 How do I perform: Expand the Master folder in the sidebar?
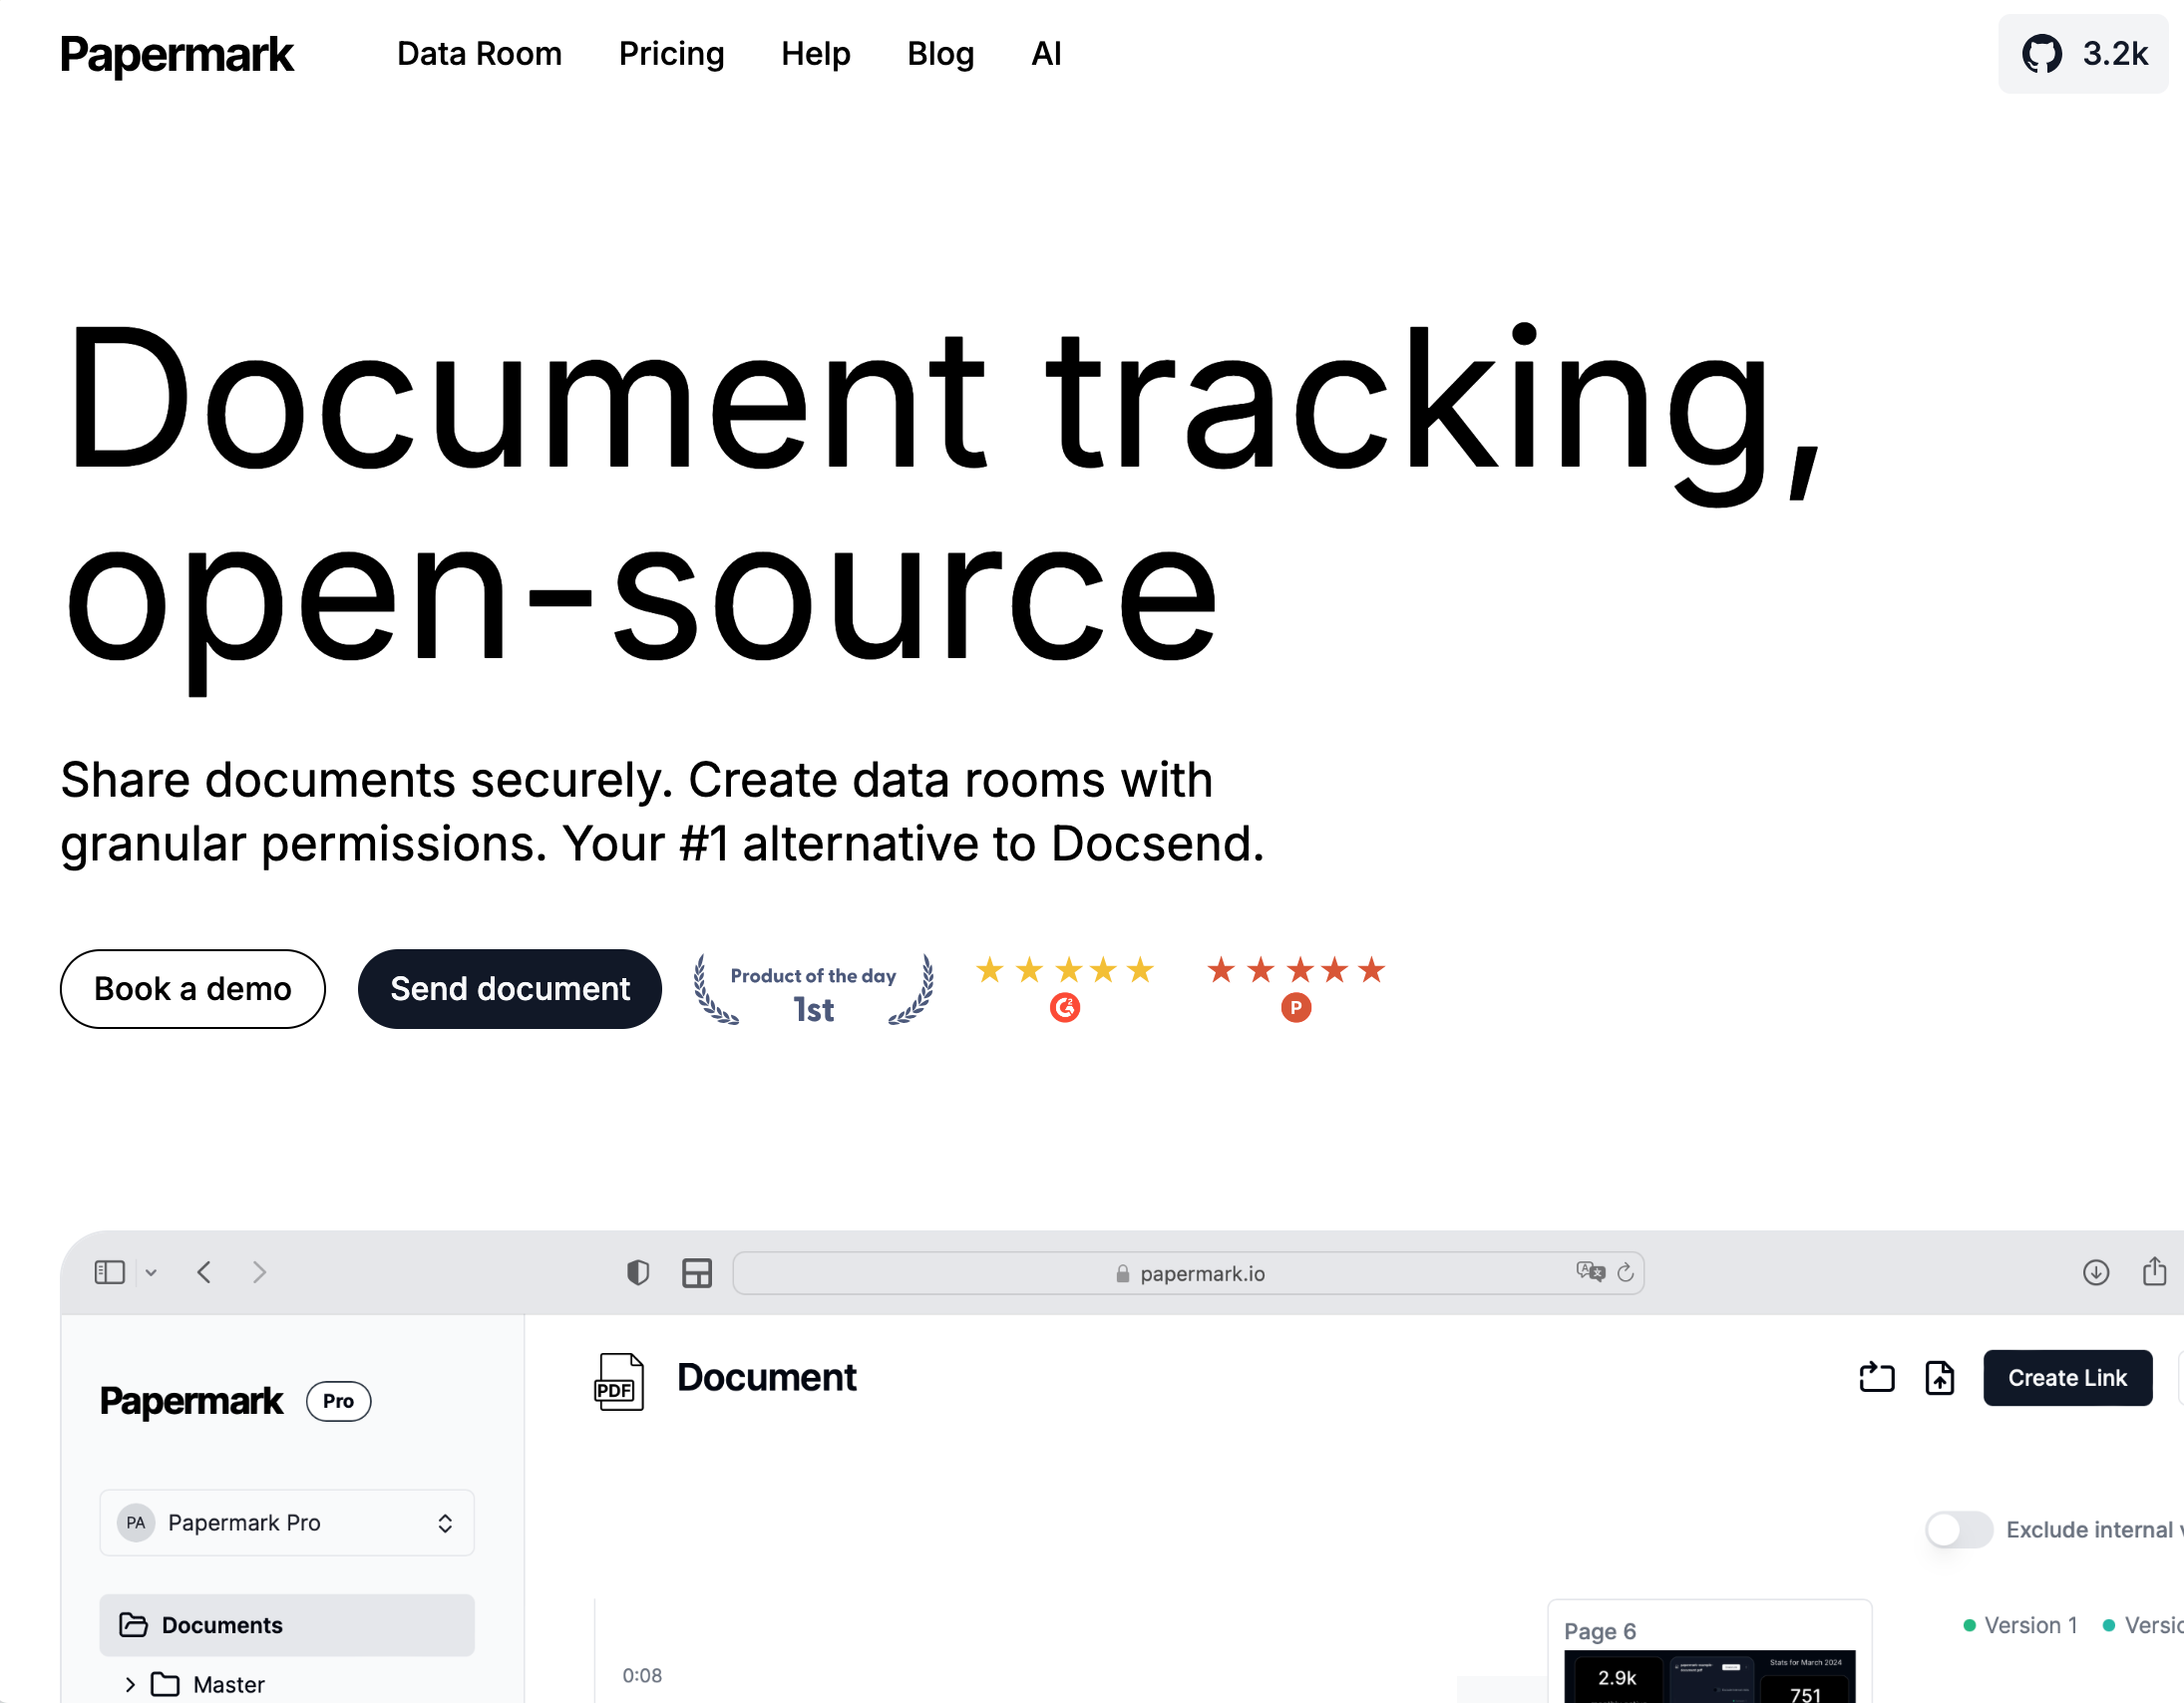coord(129,1683)
